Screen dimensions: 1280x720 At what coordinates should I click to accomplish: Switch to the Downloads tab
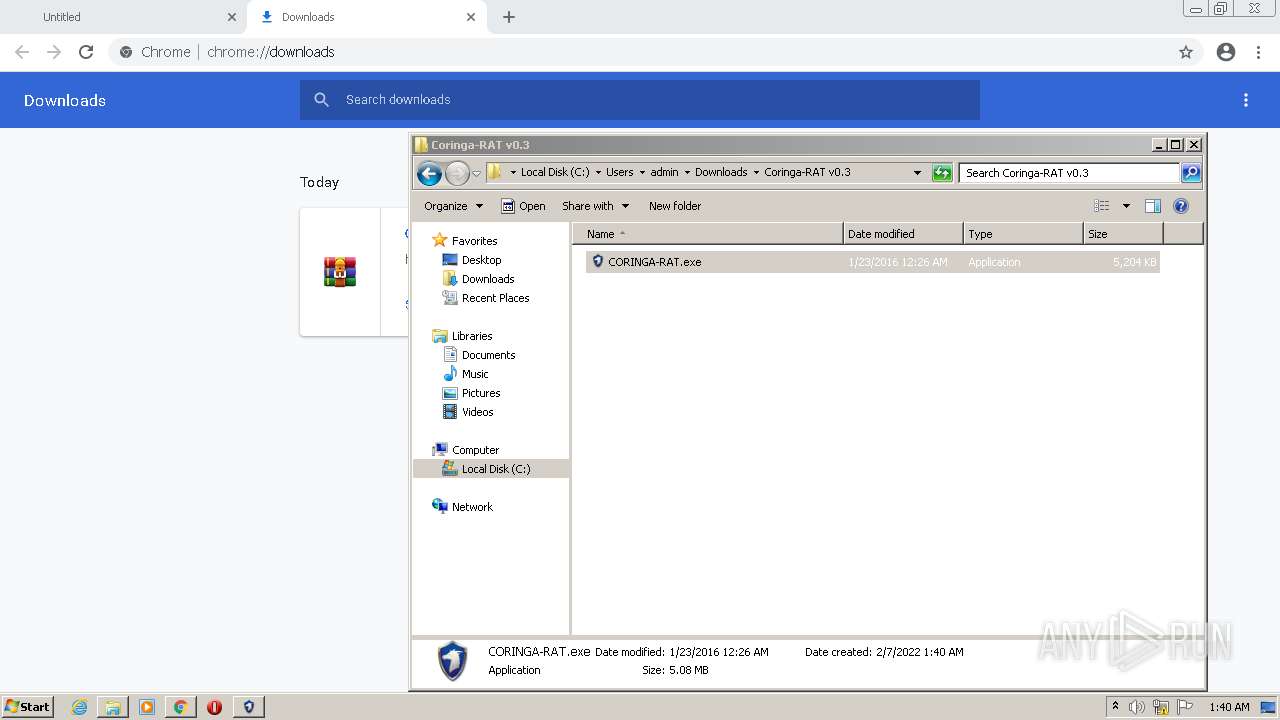367,17
